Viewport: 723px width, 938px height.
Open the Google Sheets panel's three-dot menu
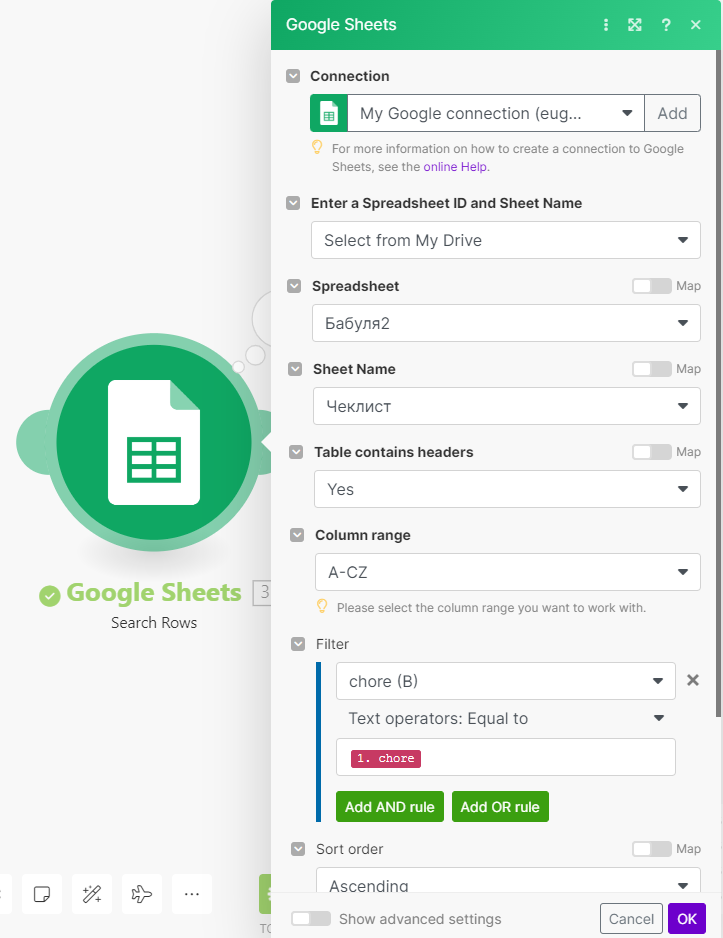tap(606, 25)
